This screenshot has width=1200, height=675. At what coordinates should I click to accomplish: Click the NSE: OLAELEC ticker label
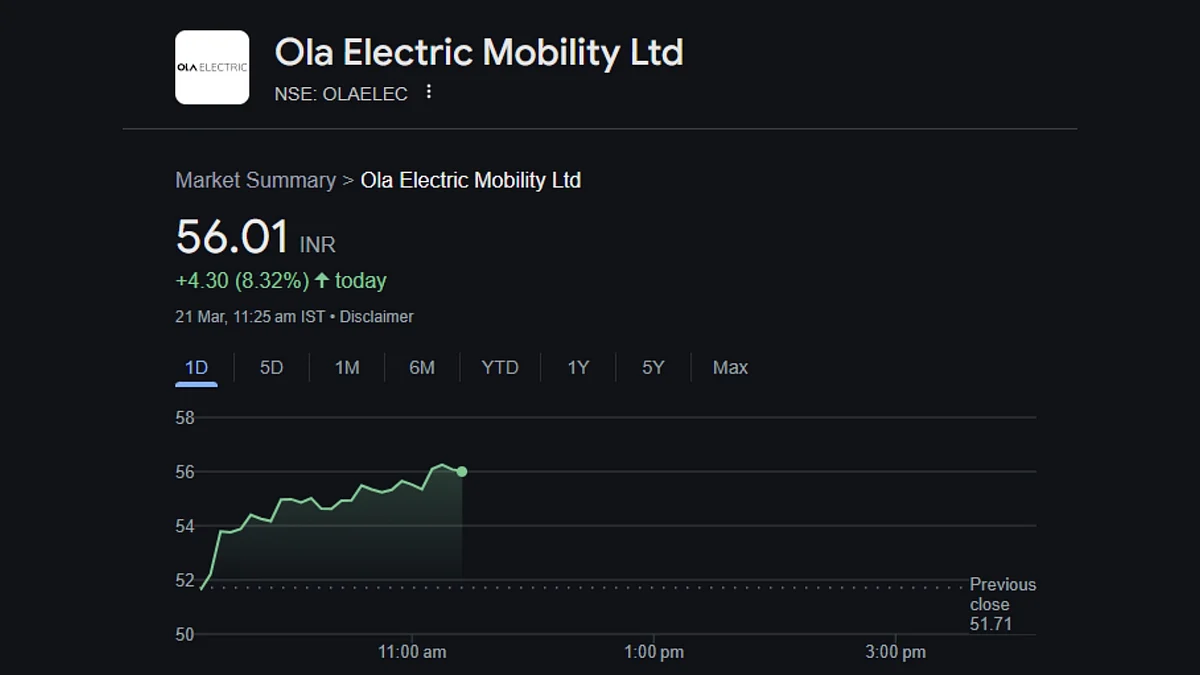(341, 94)
